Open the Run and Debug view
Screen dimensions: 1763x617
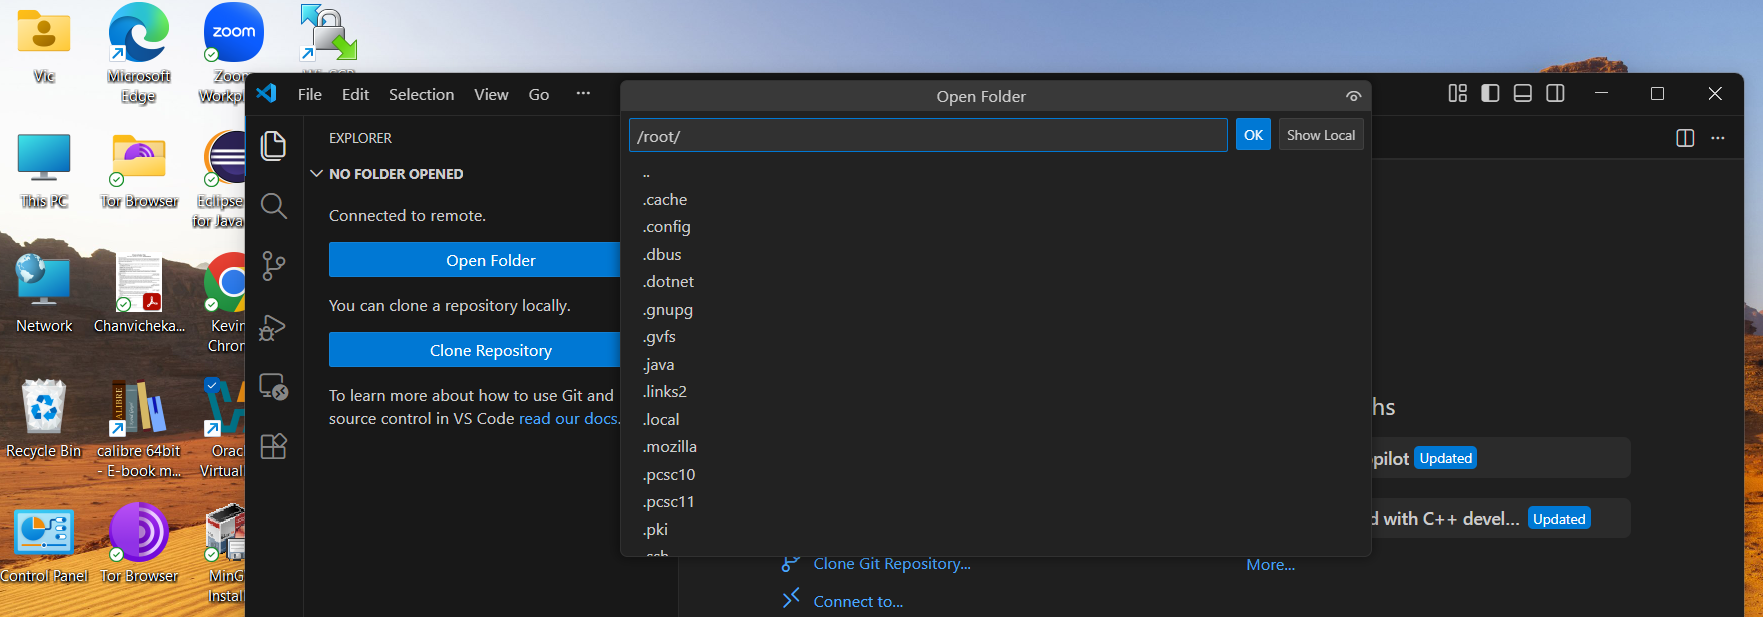click(x=273, y=327)
